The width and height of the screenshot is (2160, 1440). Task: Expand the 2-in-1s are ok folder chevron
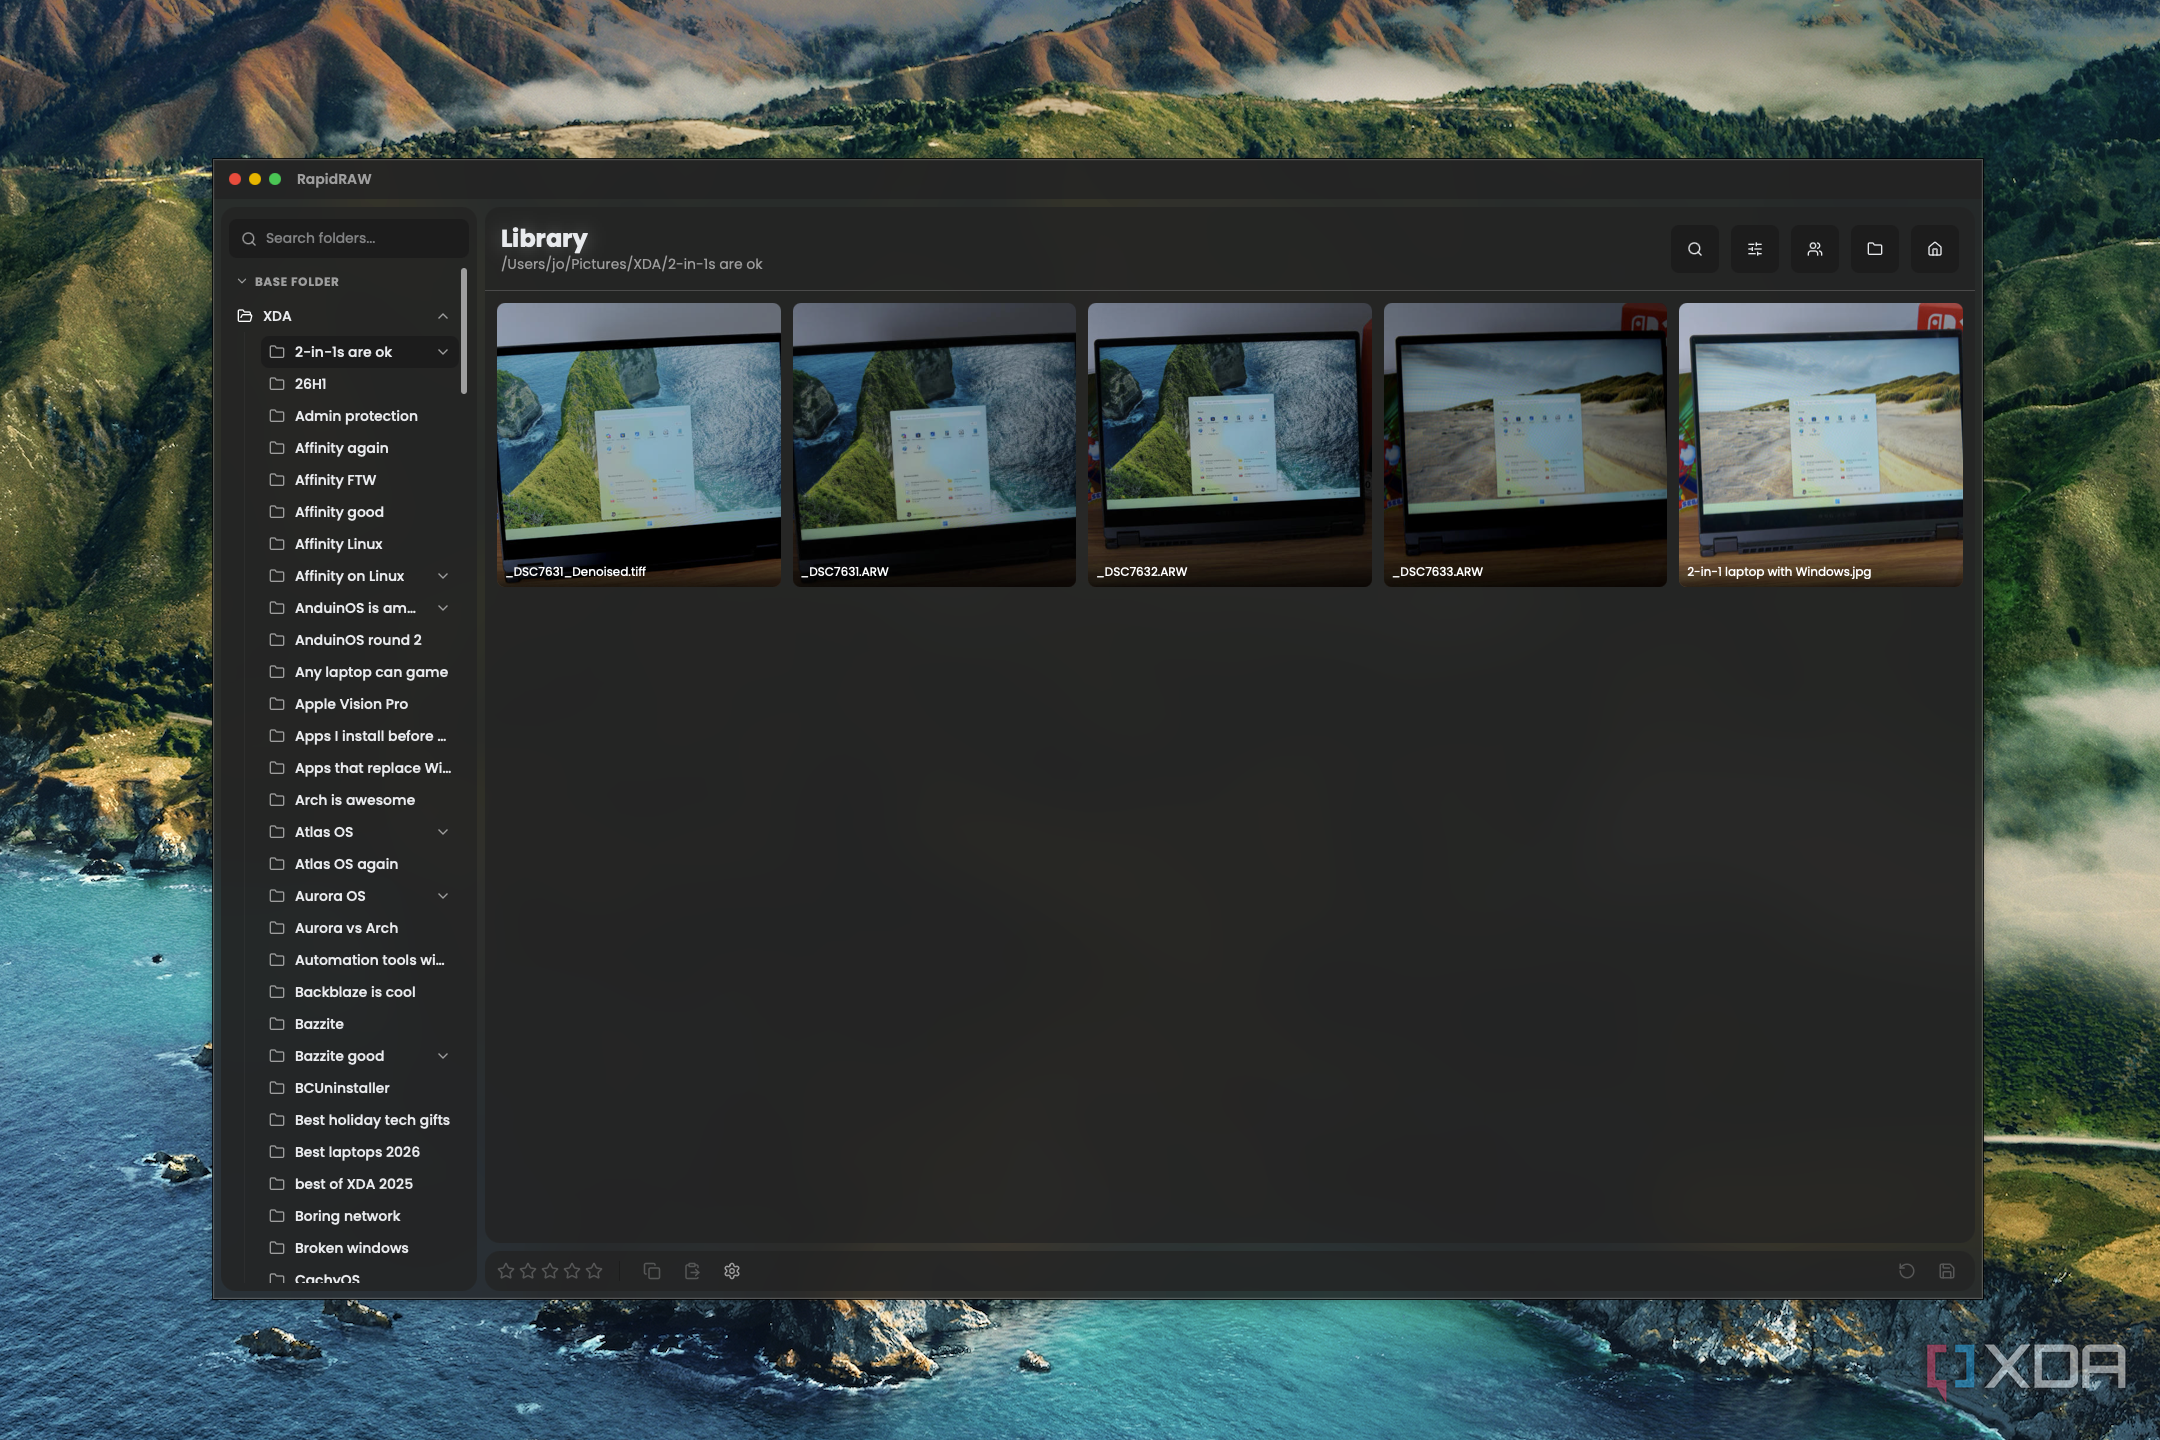pos(443,352)
